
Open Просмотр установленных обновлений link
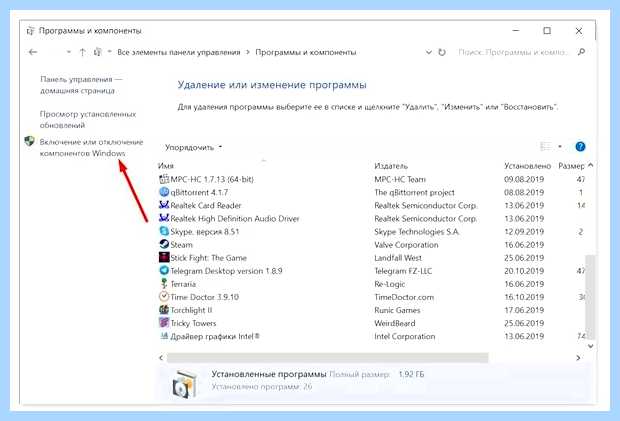tap(88, 119)
